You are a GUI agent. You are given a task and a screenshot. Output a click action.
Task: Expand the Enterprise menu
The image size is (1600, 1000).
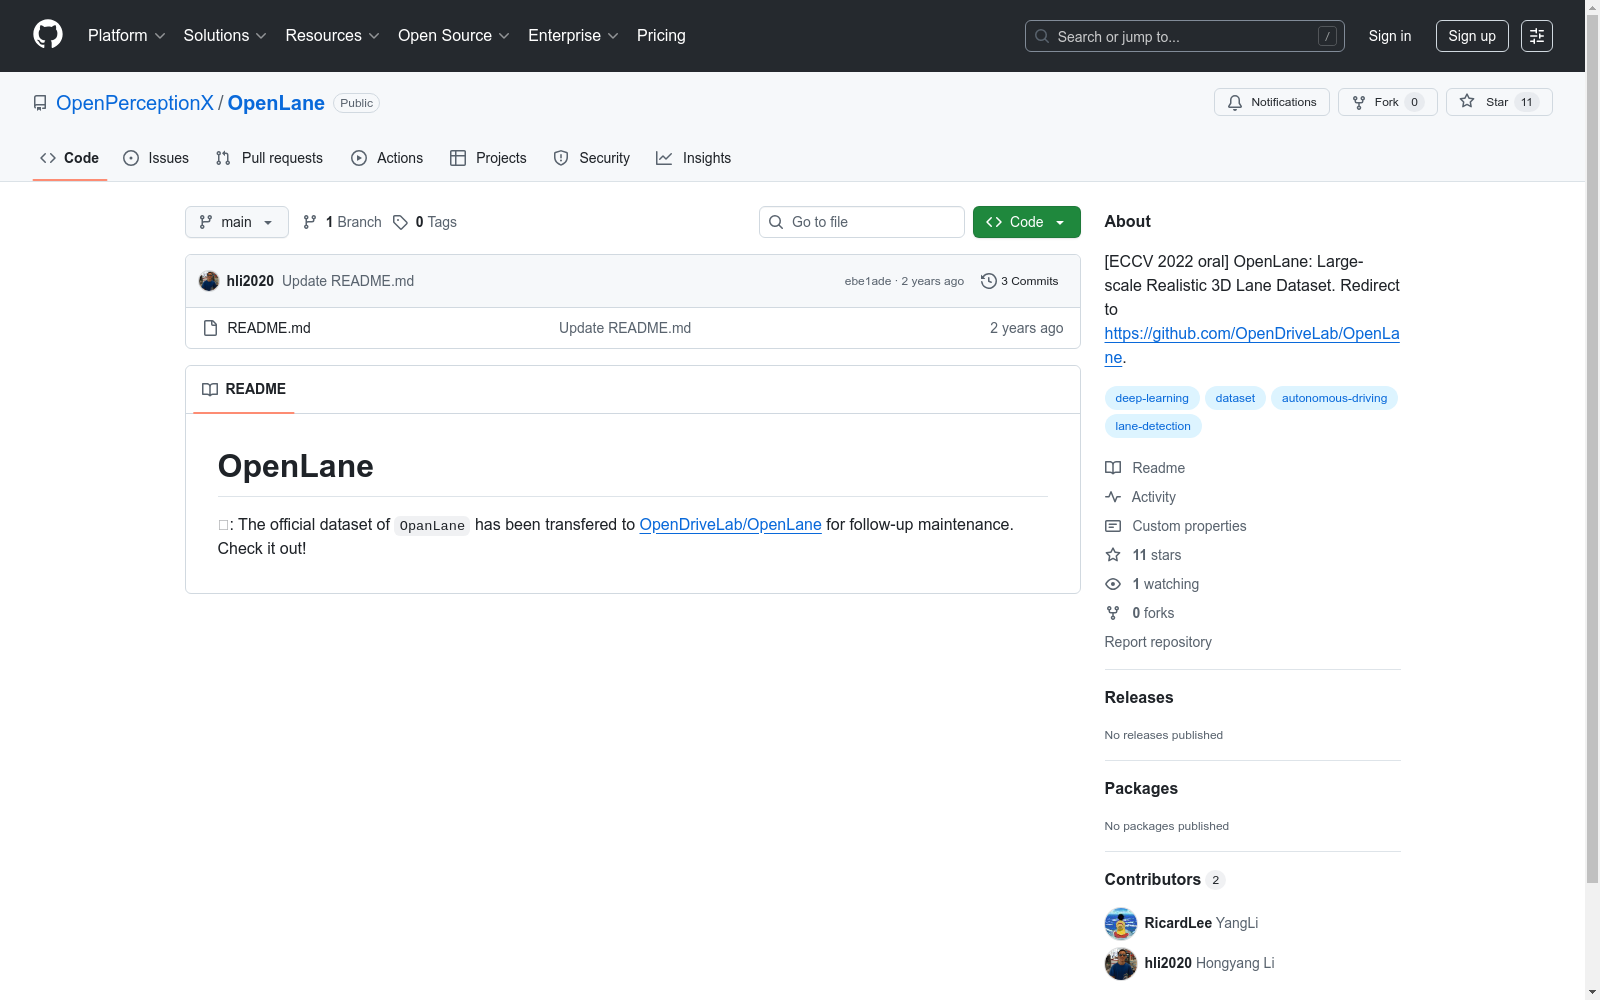pyautogui.click(x=573, y=36)
